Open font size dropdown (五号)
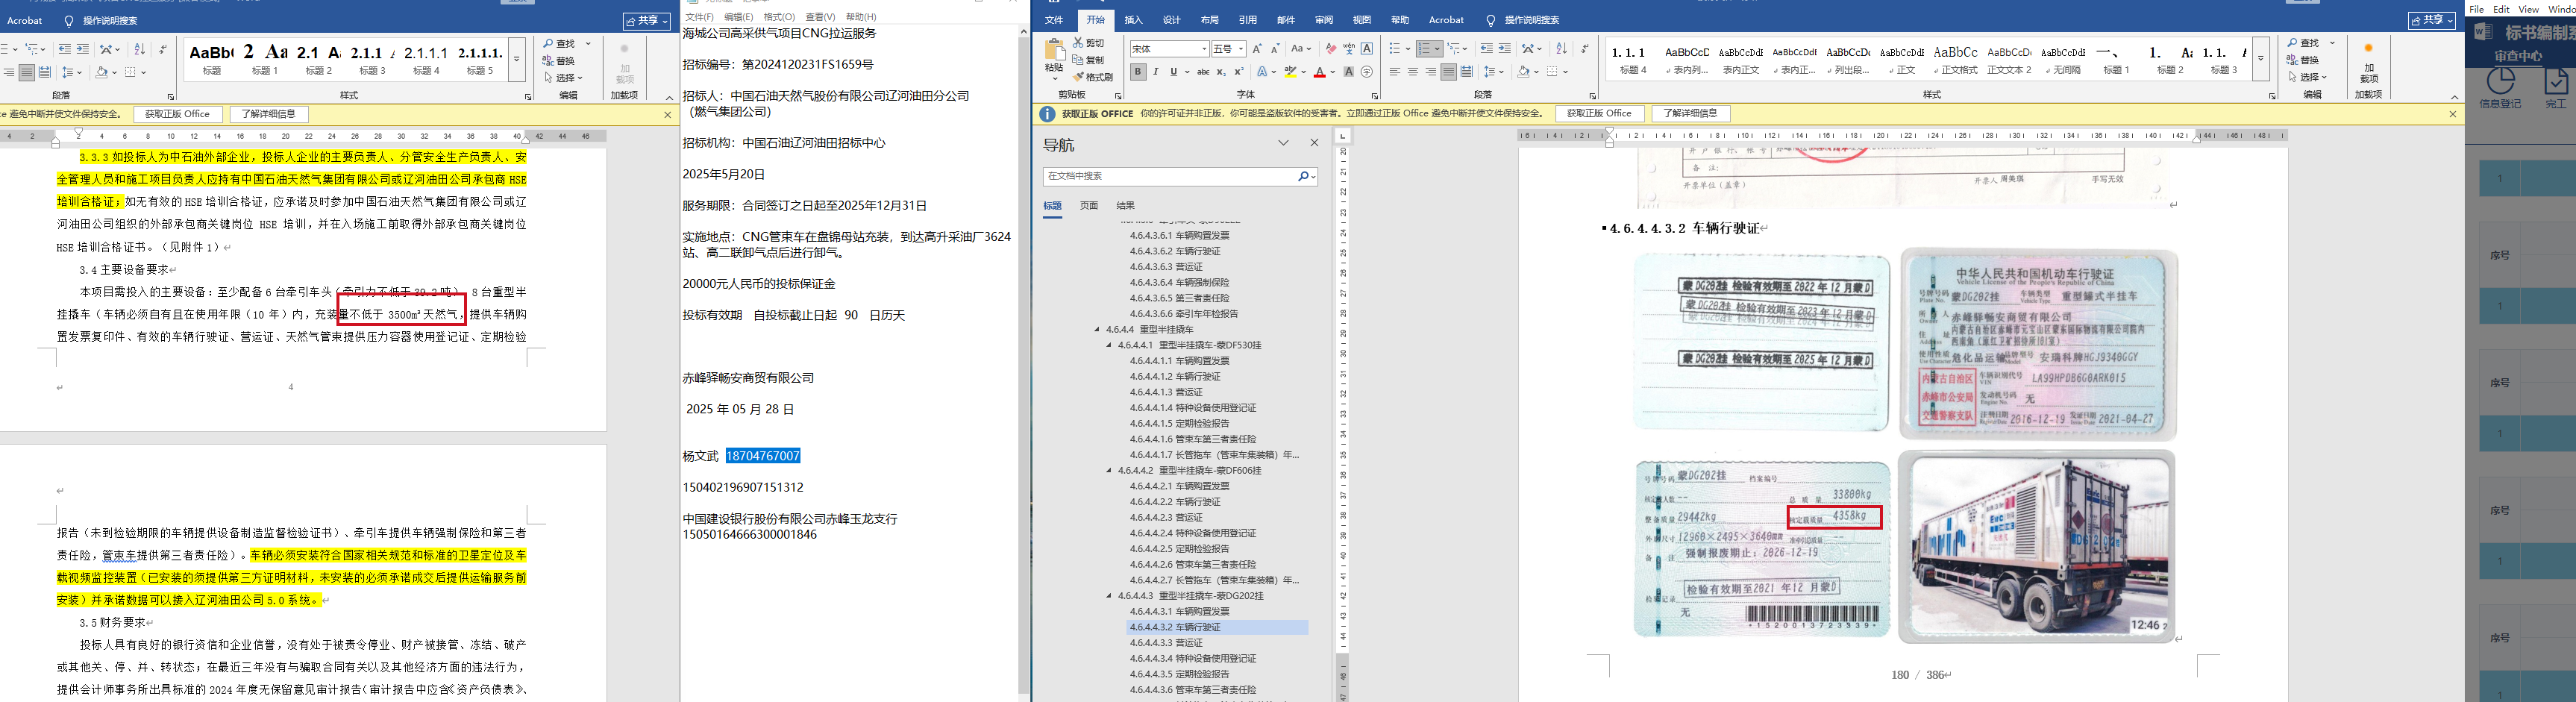This screenshot has width=2576, height=702. point(1241,48)
